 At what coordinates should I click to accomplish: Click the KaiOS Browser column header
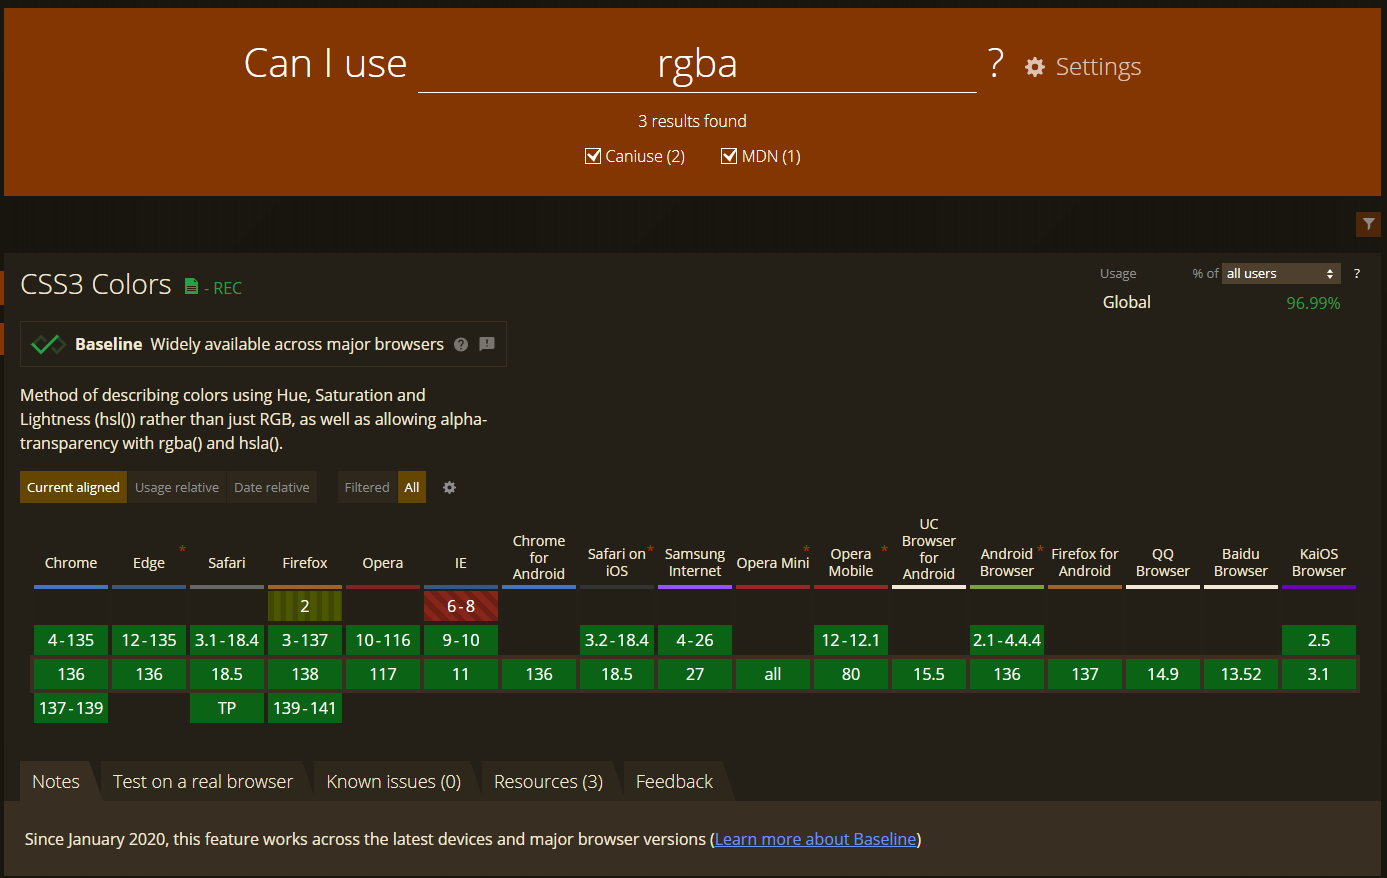tap(1319, 562)
